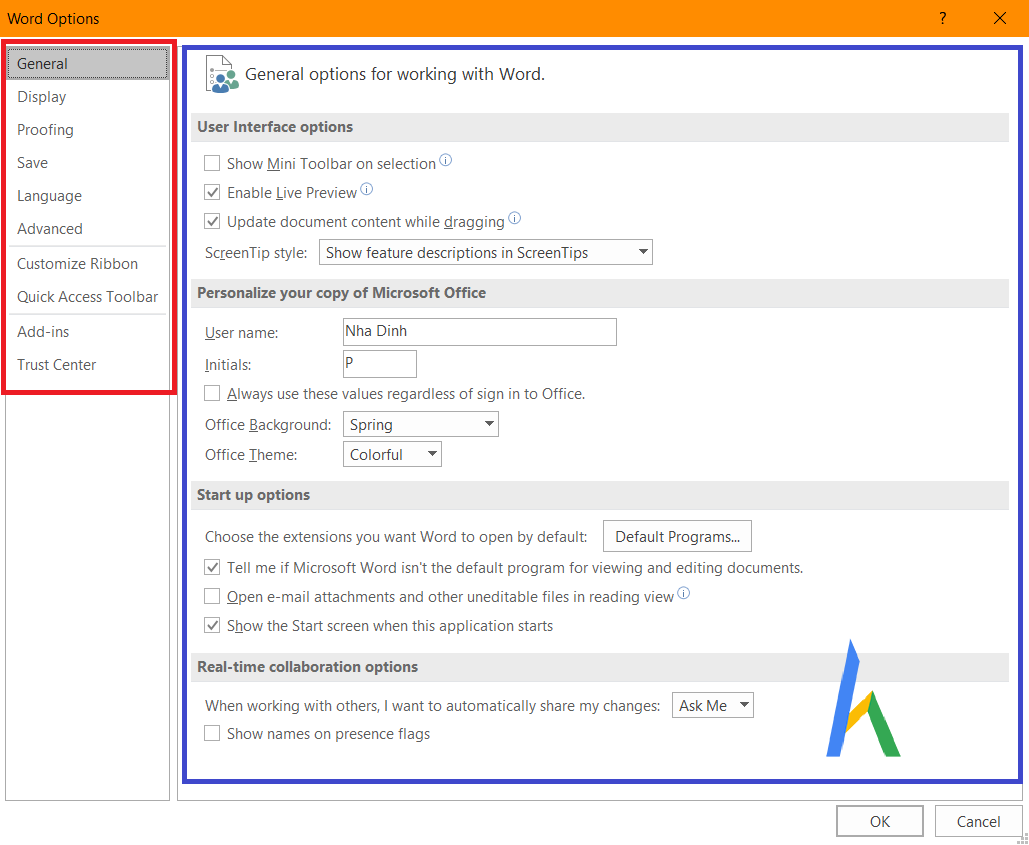This screenshot has height=845, width=1029.
Task: Click the General options header icon
Action: 221,74
